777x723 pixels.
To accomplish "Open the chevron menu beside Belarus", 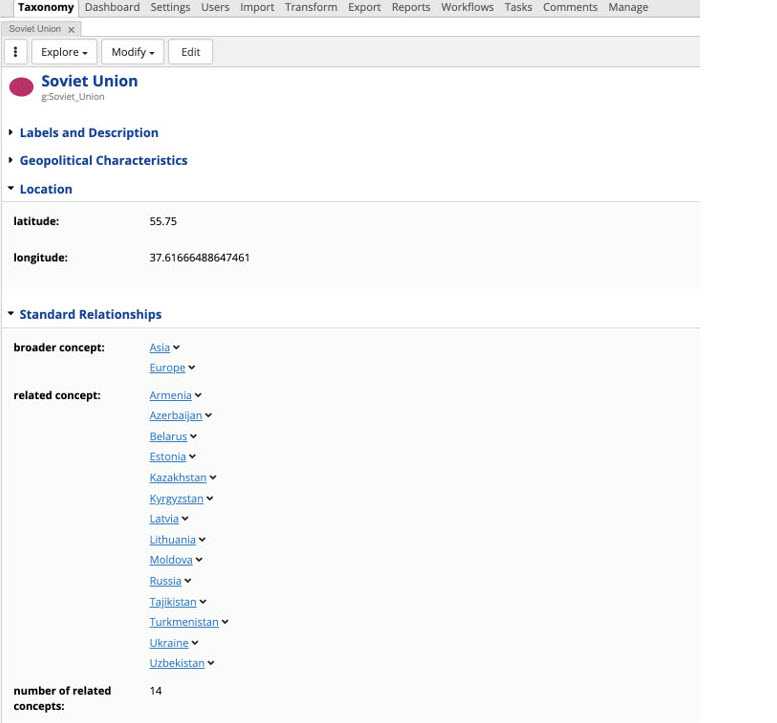I will point(194,437).
